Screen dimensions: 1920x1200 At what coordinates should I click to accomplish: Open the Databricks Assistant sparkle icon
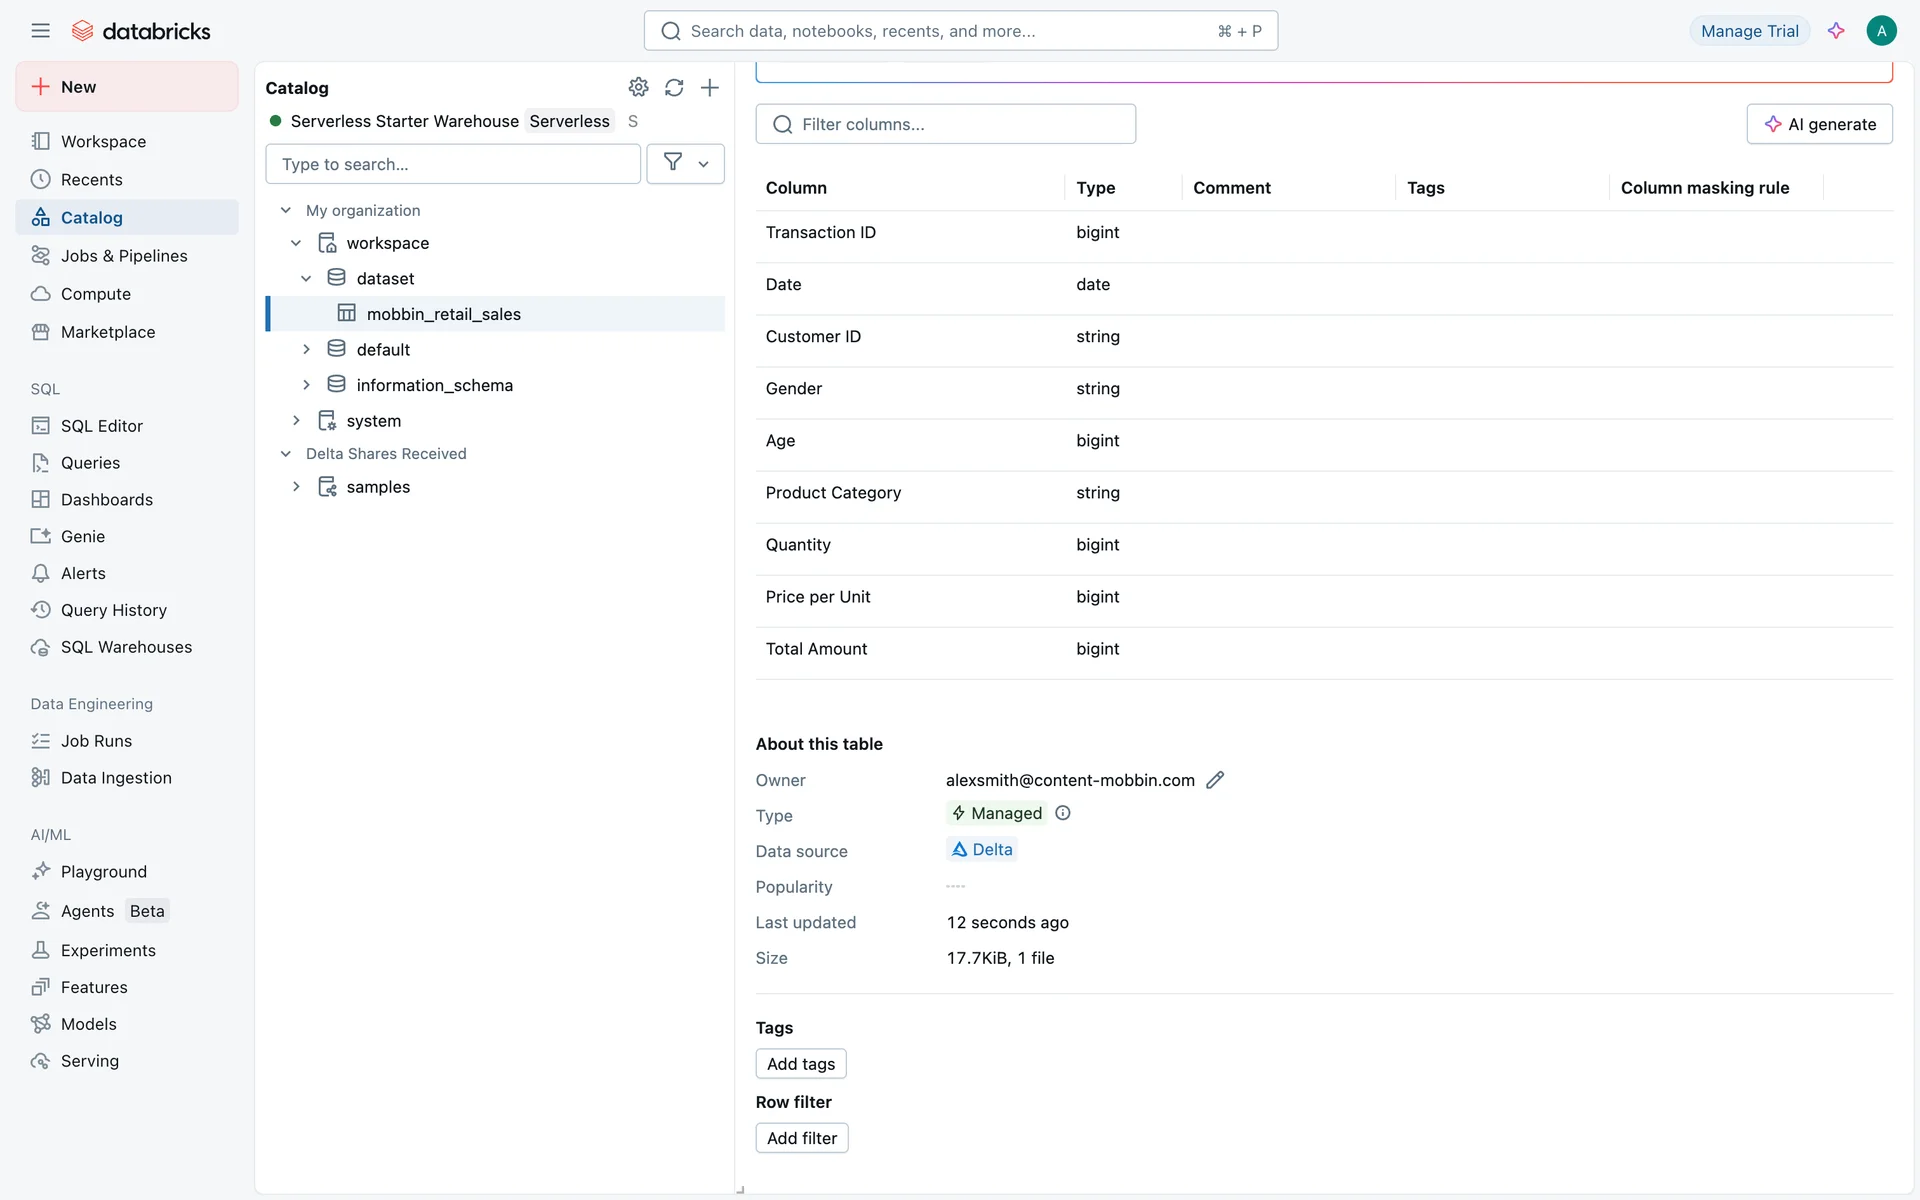coord(1836,31)
